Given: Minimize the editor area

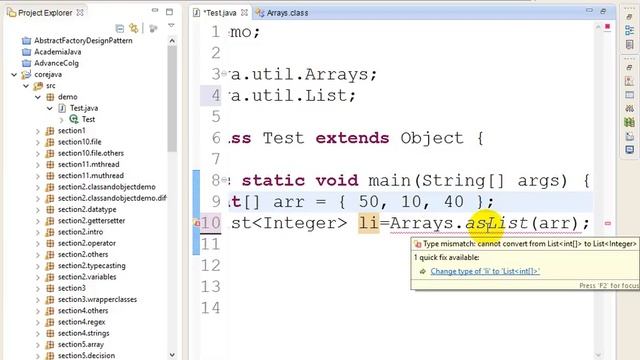Looking at the screenshot, I should 589,10.
